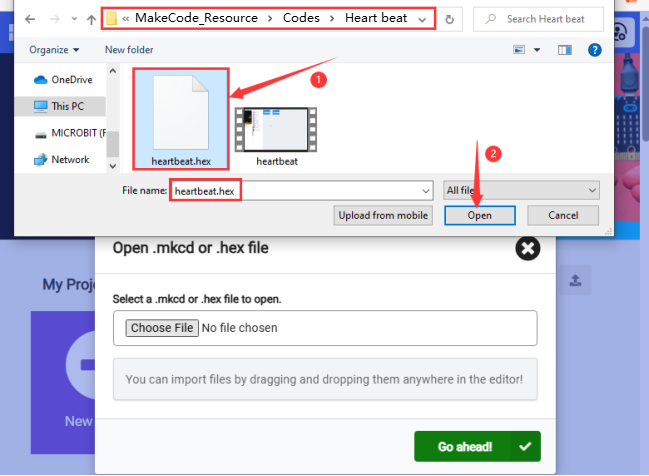Viewport: 649px width, 476px height.
Task: Toggle the preview pane
Action: point(565,50)
